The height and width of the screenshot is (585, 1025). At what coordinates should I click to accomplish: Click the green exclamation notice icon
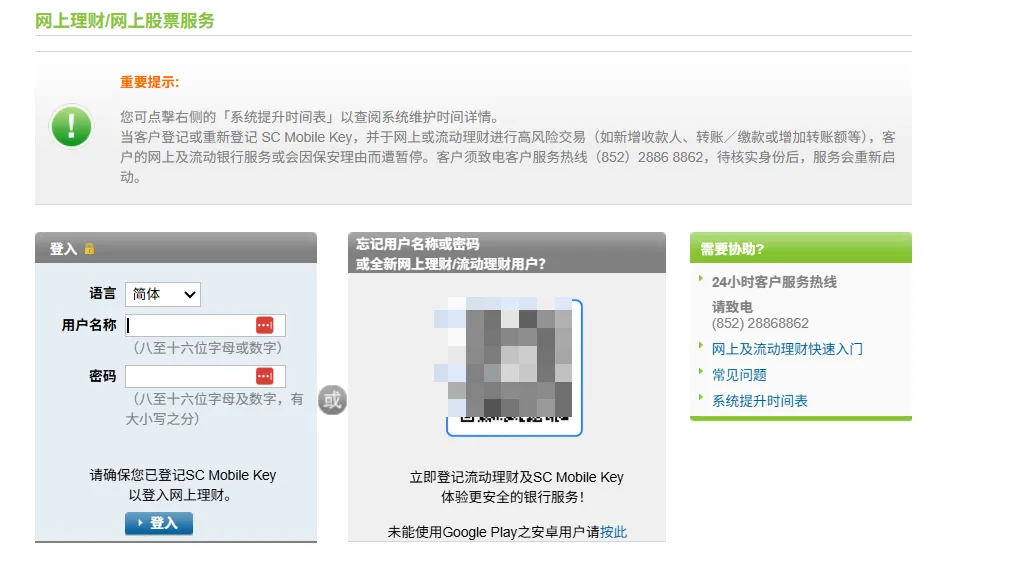tap(71, 126)
